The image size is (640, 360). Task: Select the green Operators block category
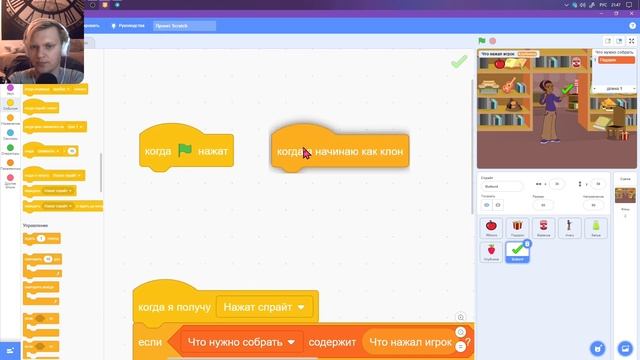coord(10,149)
